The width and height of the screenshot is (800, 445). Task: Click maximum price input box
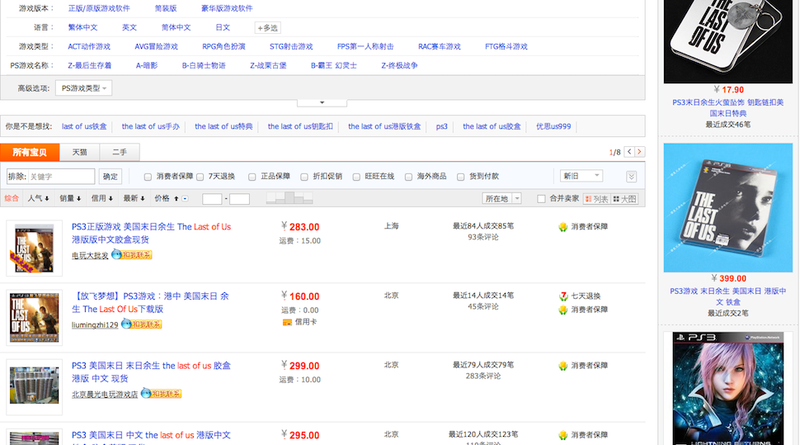pyautogui.click(x=239, y=199)
